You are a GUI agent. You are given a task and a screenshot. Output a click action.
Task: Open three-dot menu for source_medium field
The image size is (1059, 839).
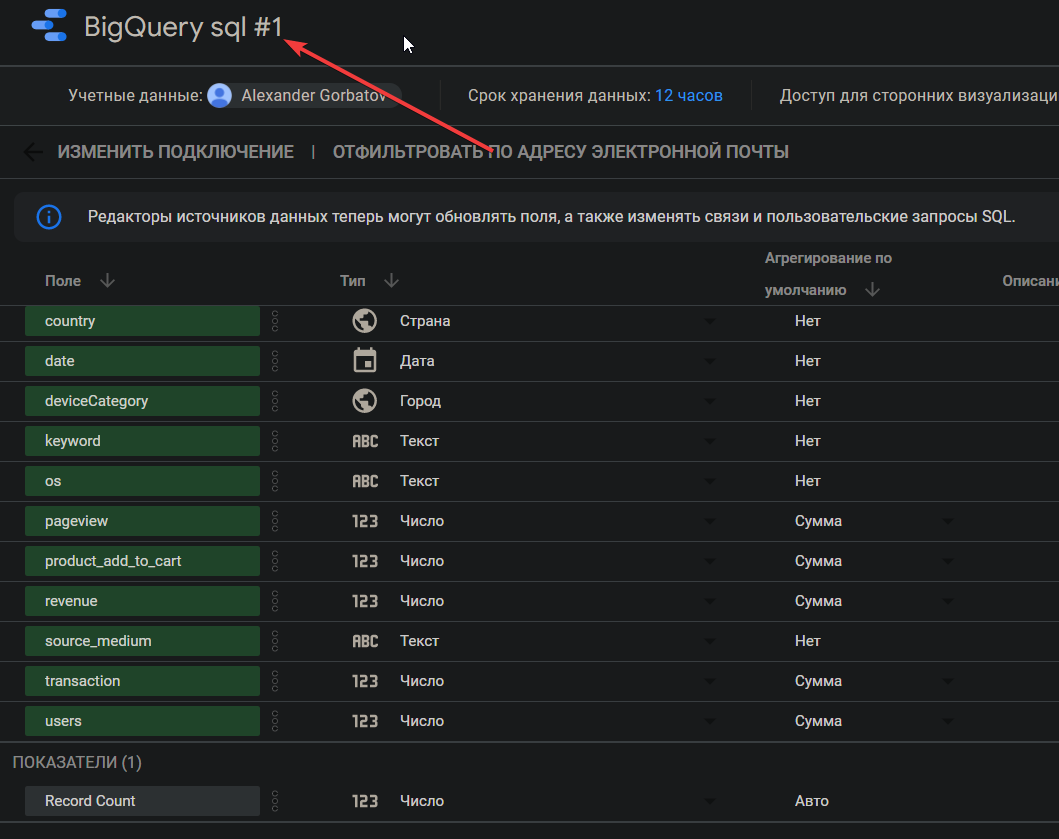(x=275, y=641)
